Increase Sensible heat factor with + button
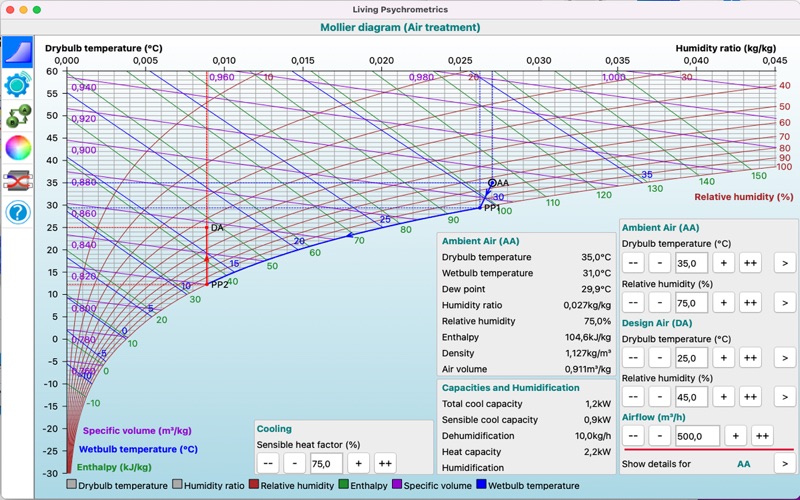The image size is (800, 500). pyautogui.click(x=358, y=463)
